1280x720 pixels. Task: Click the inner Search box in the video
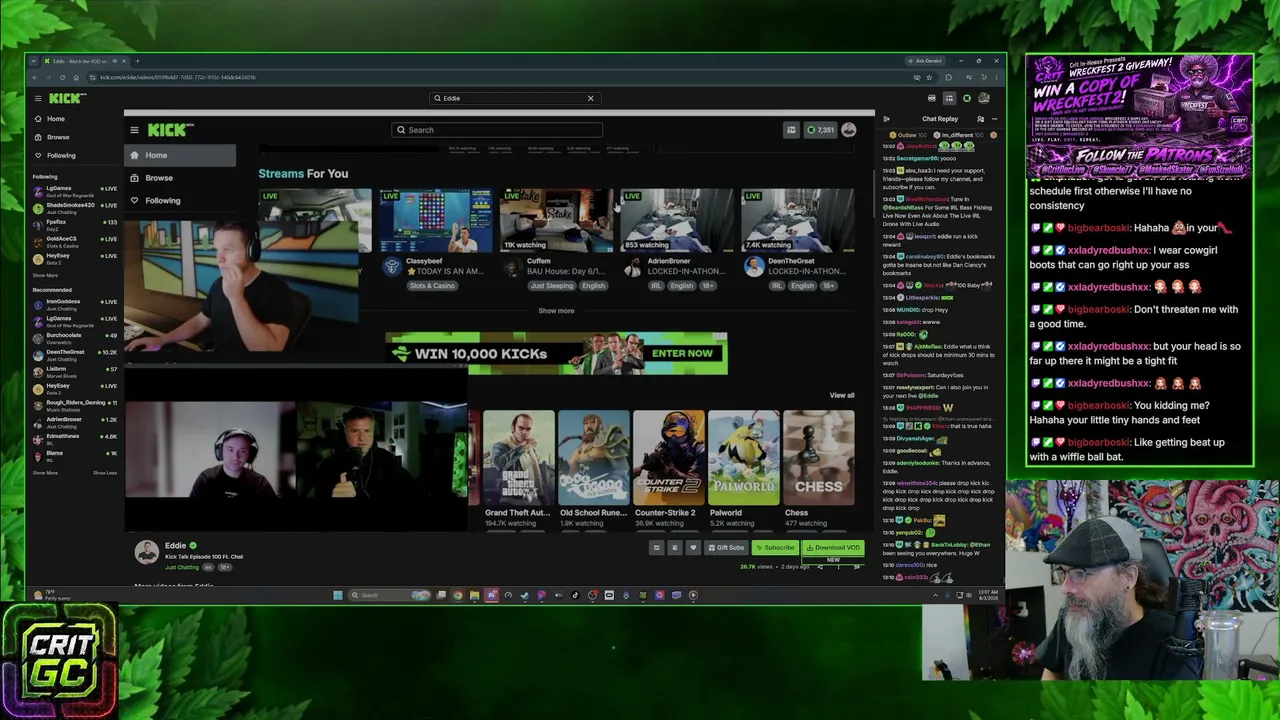coord(497,130)
